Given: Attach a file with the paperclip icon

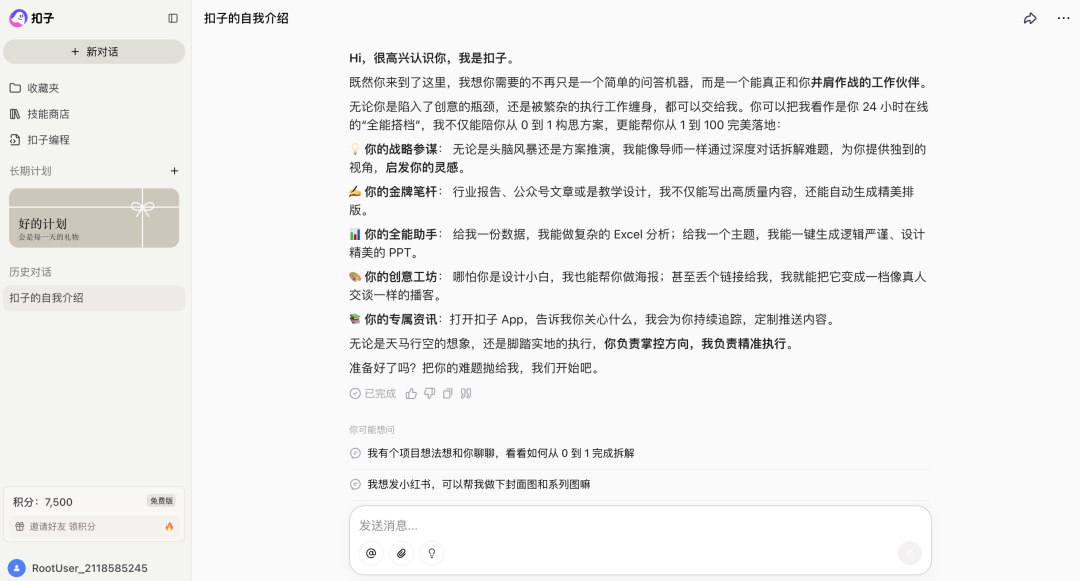Looking at the screenshot, I should 400,552.
